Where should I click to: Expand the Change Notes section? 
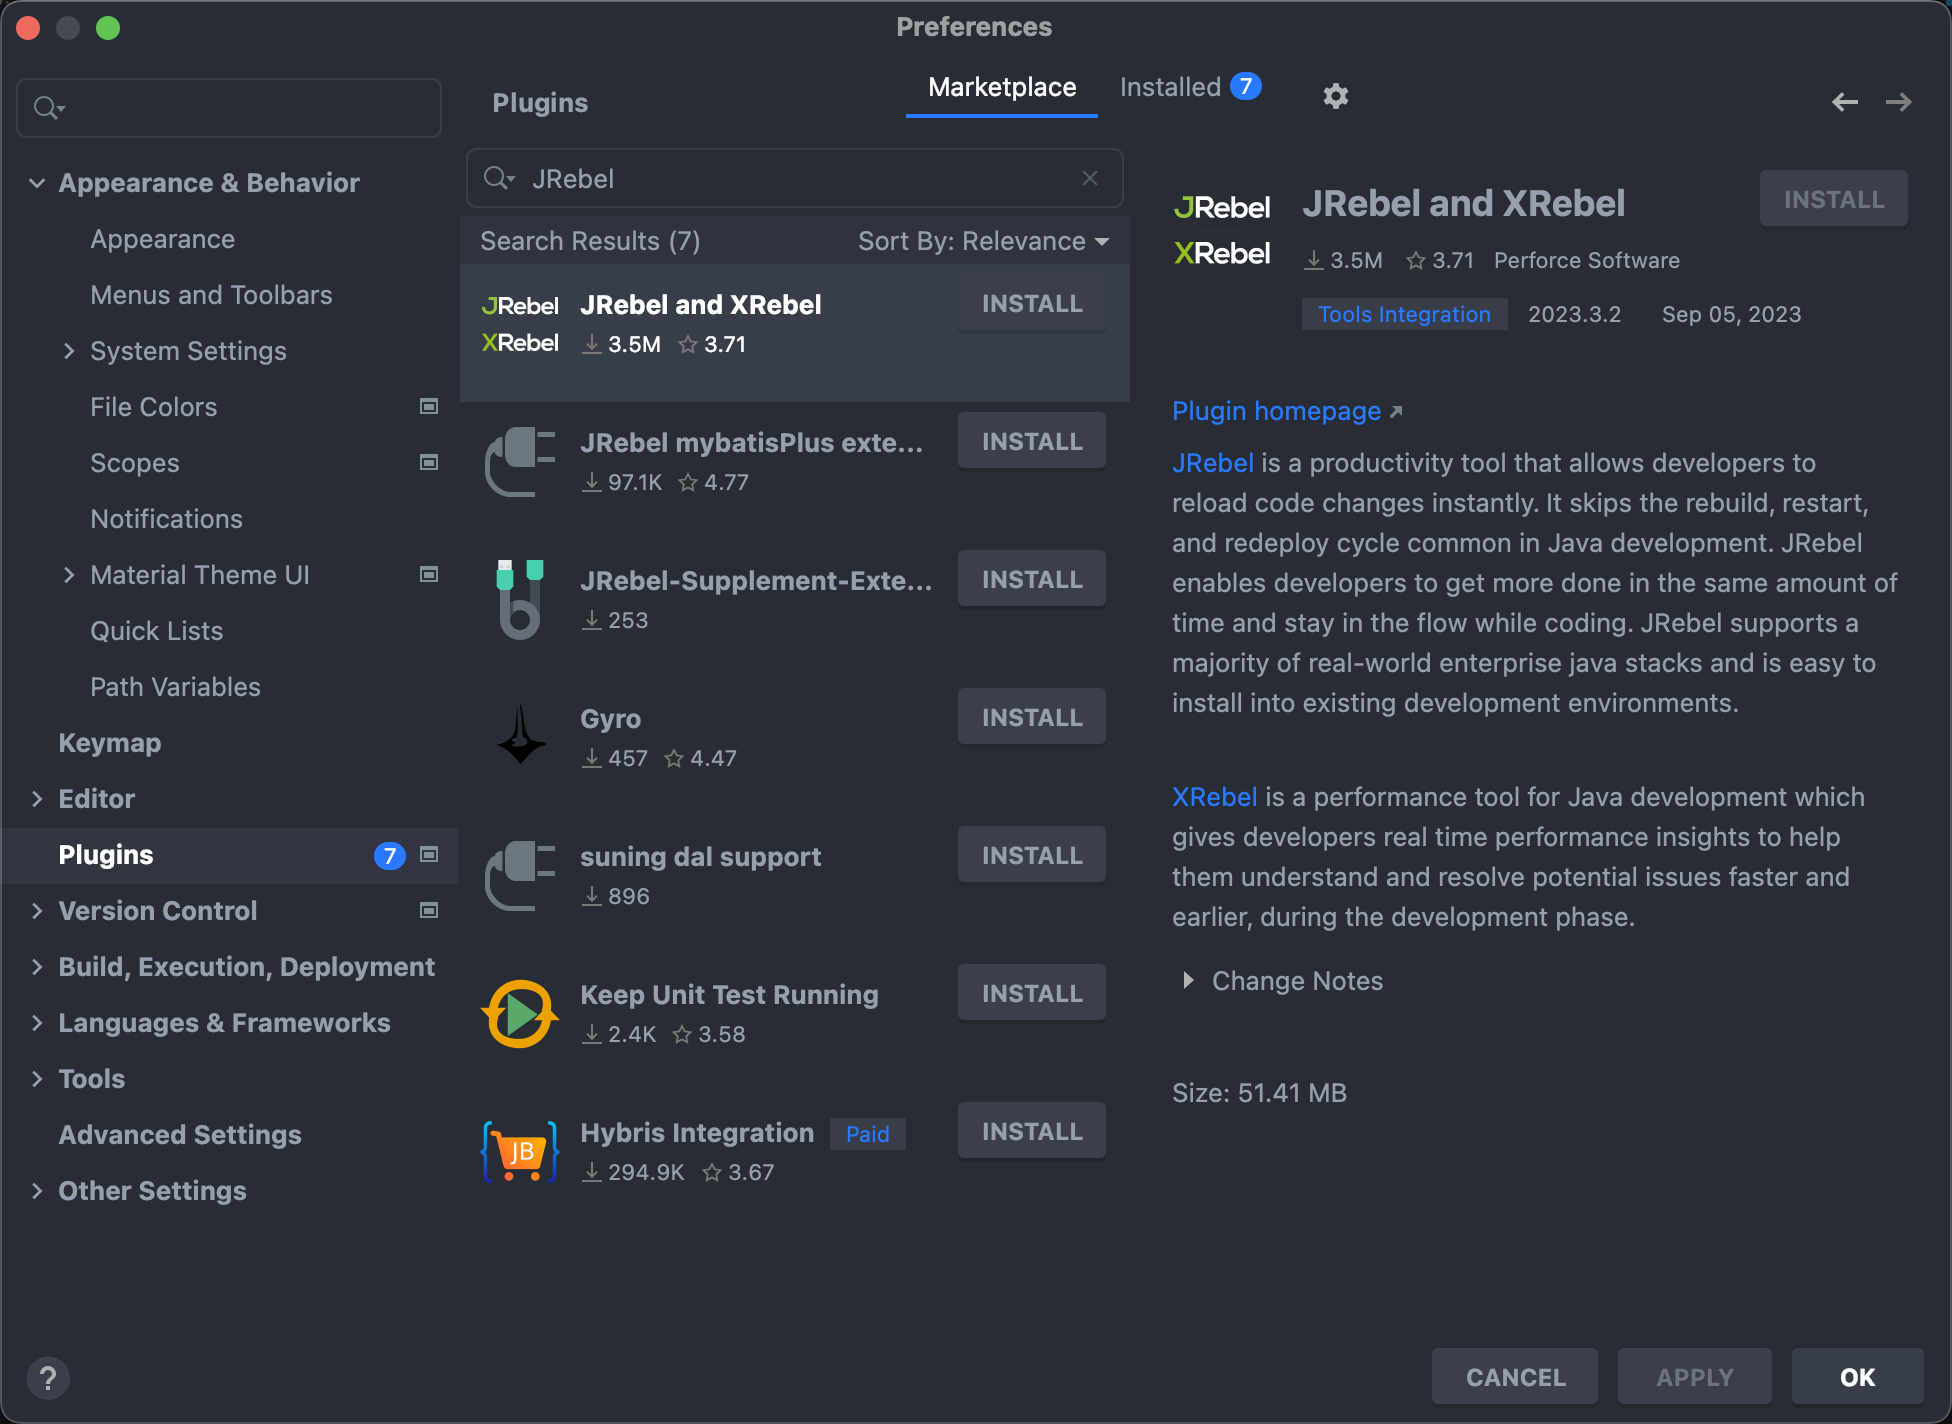[1188, 981]
